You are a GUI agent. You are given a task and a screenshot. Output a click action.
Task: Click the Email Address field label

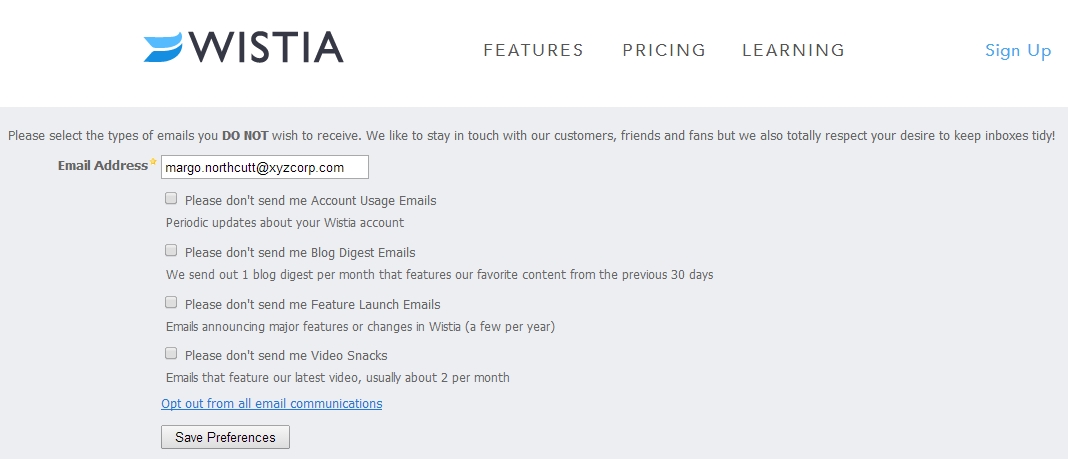pyautogui.click(x=103, y=165)
